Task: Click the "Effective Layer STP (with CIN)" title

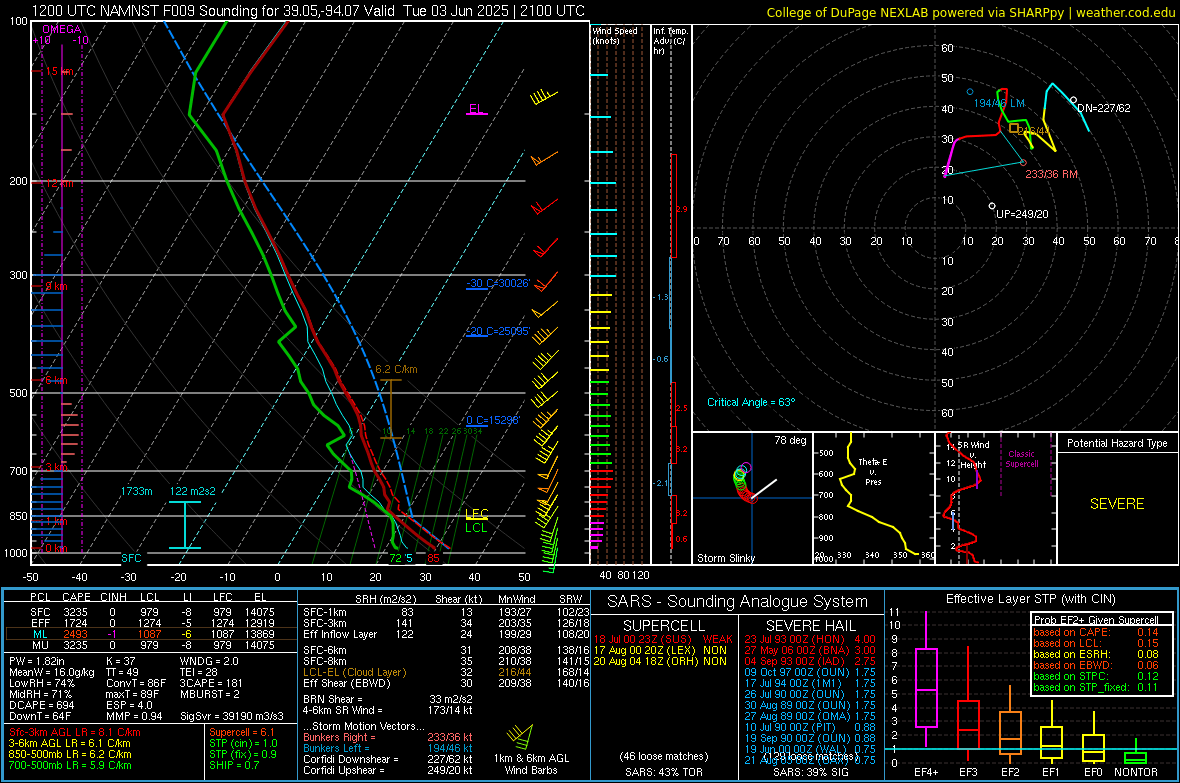Action: tap(1030, 599)
